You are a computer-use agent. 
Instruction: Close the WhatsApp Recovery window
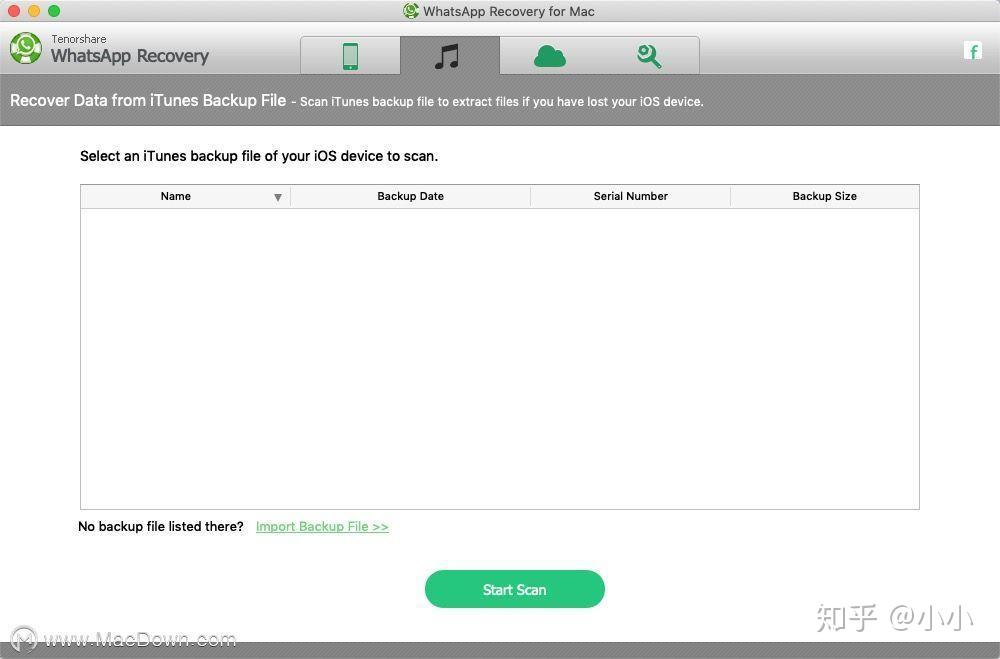pos(14,11)
